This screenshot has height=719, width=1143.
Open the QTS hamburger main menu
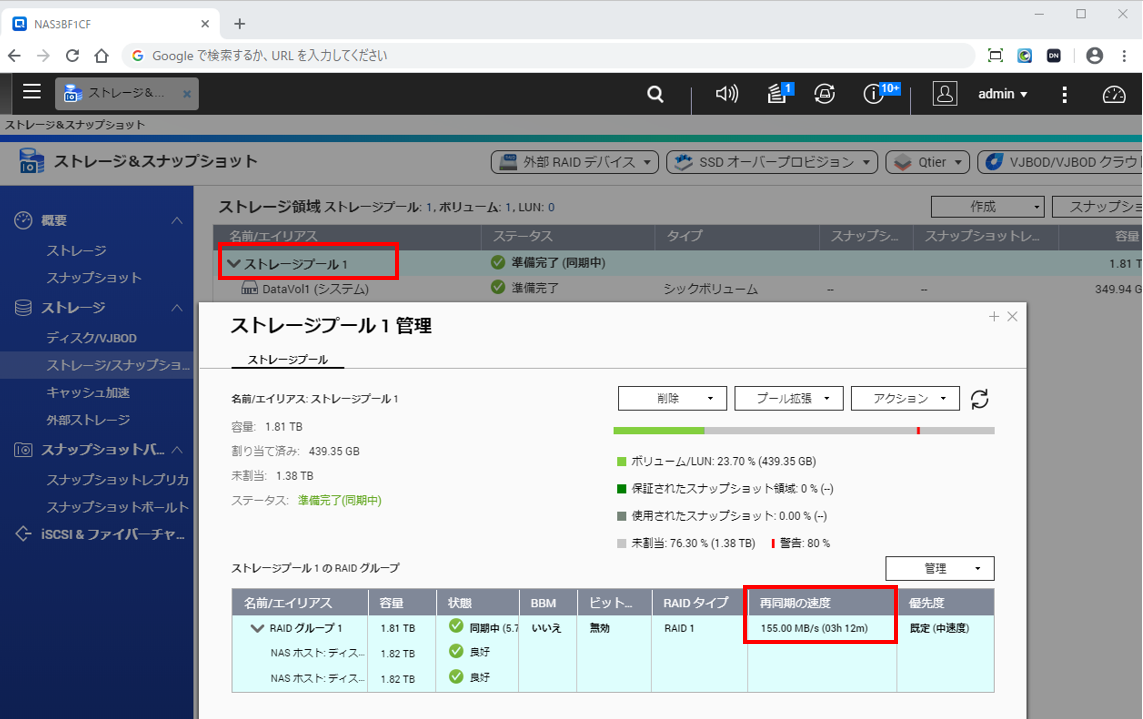coord(32,93)
